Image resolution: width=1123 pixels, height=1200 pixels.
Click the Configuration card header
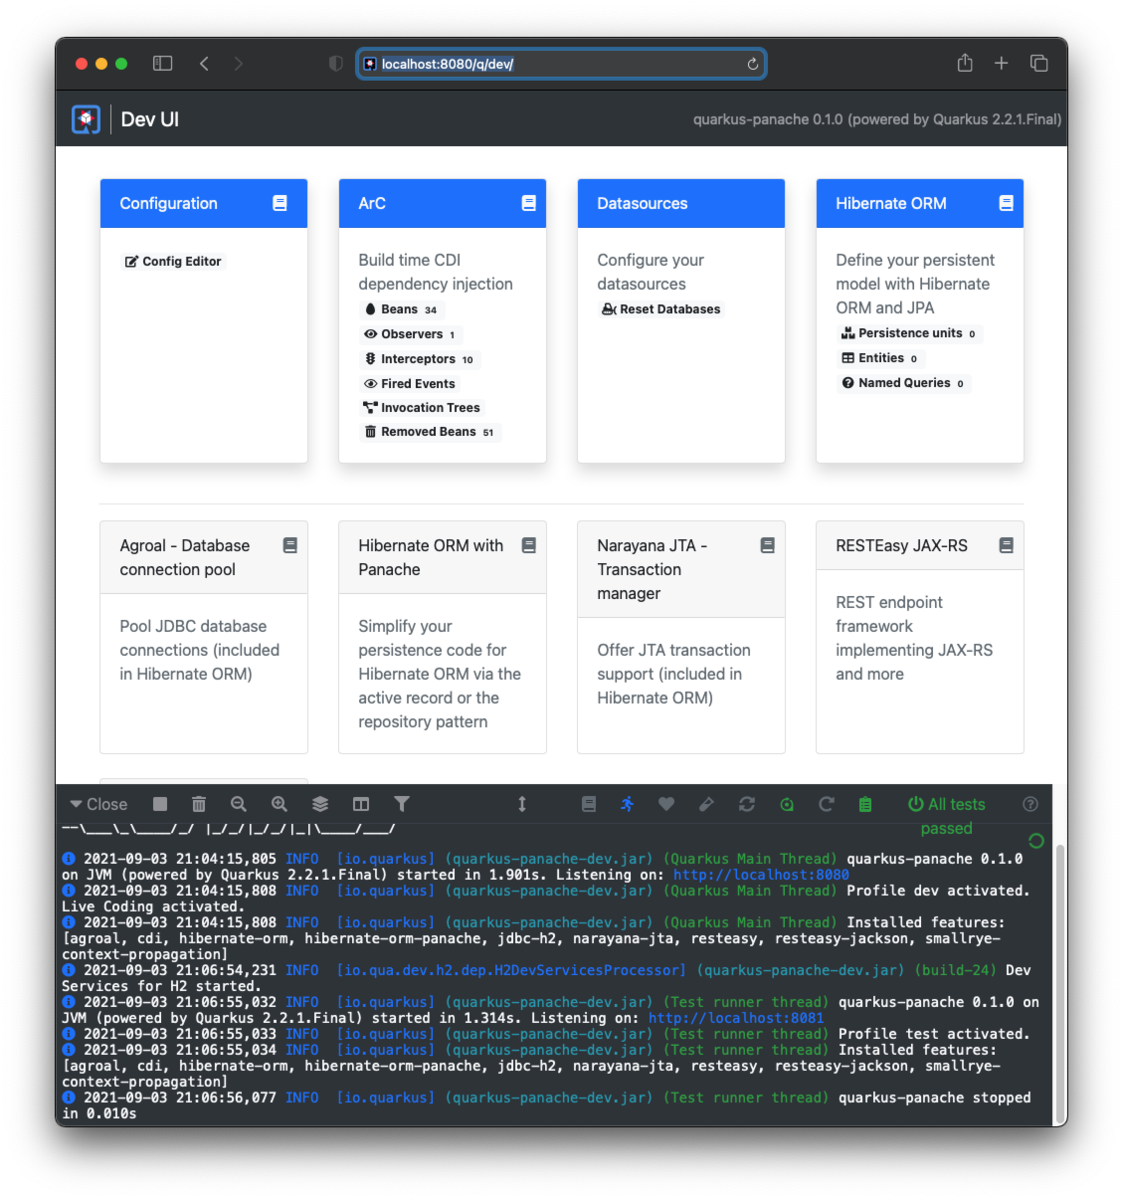[x=204, y=203]
